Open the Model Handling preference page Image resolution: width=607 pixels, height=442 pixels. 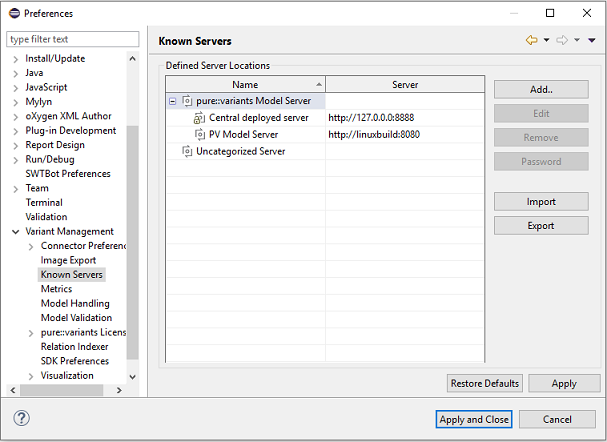(x=75, y=303)
